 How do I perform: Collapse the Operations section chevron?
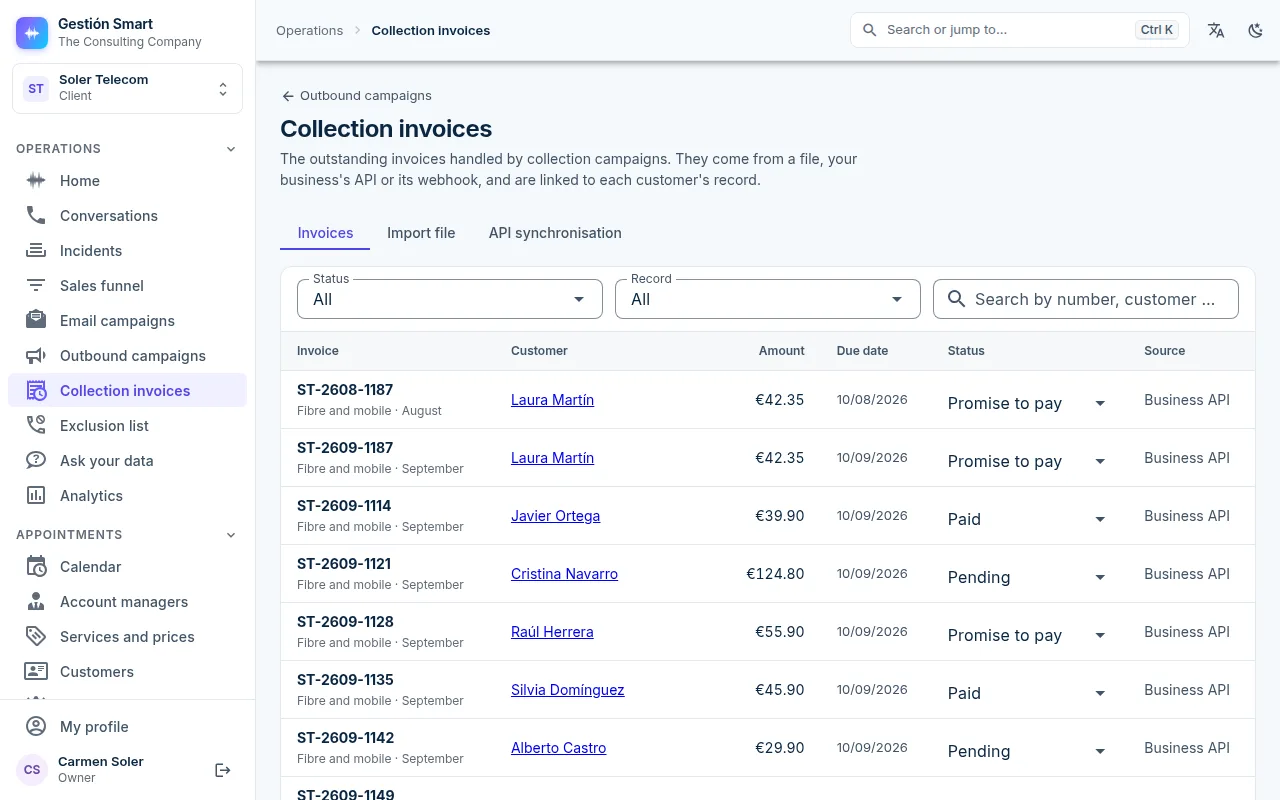coord(231,149)
